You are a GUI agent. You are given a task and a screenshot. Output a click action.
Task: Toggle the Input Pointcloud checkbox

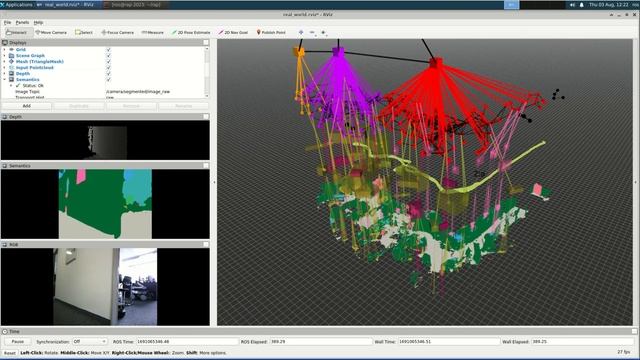coord(109,67)
